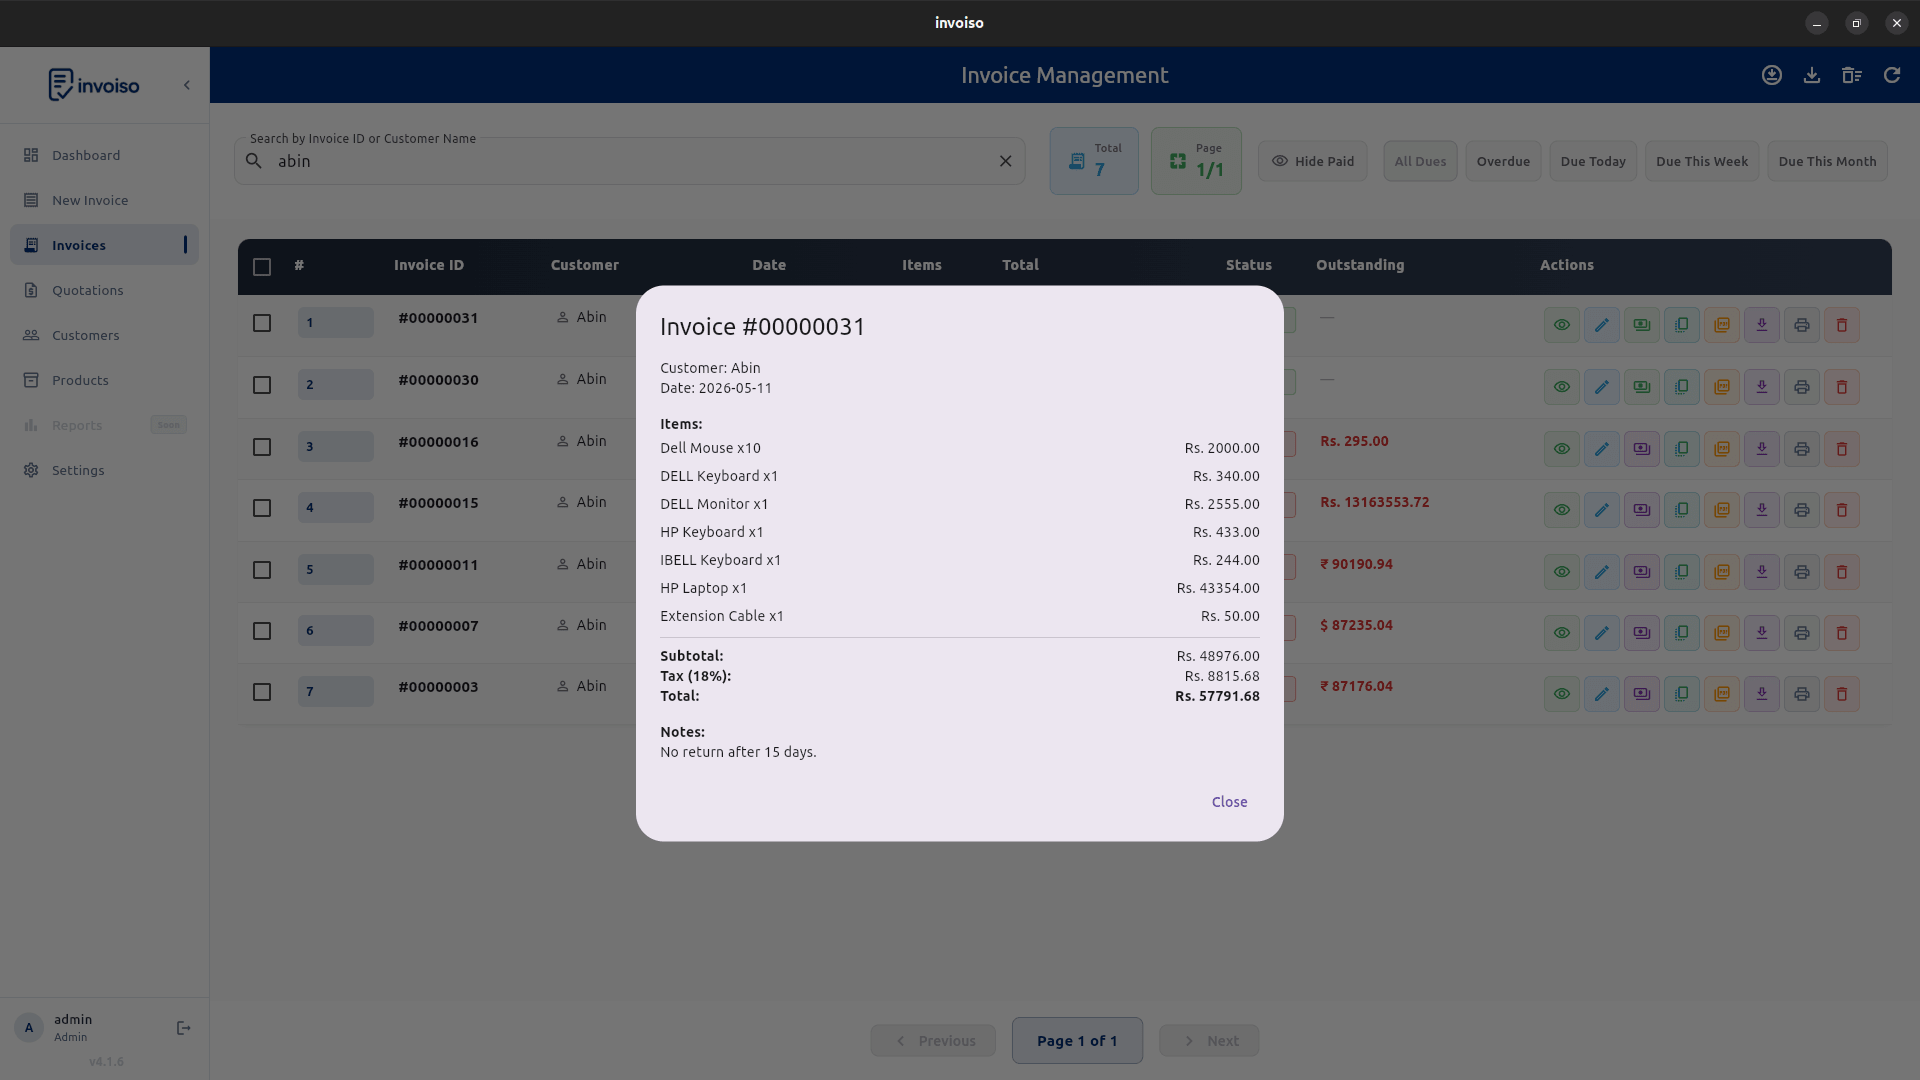Print invoice #00000016
Image resolution: width=1920 pixels, height=1080 pixels.
tap(1802, 449)
